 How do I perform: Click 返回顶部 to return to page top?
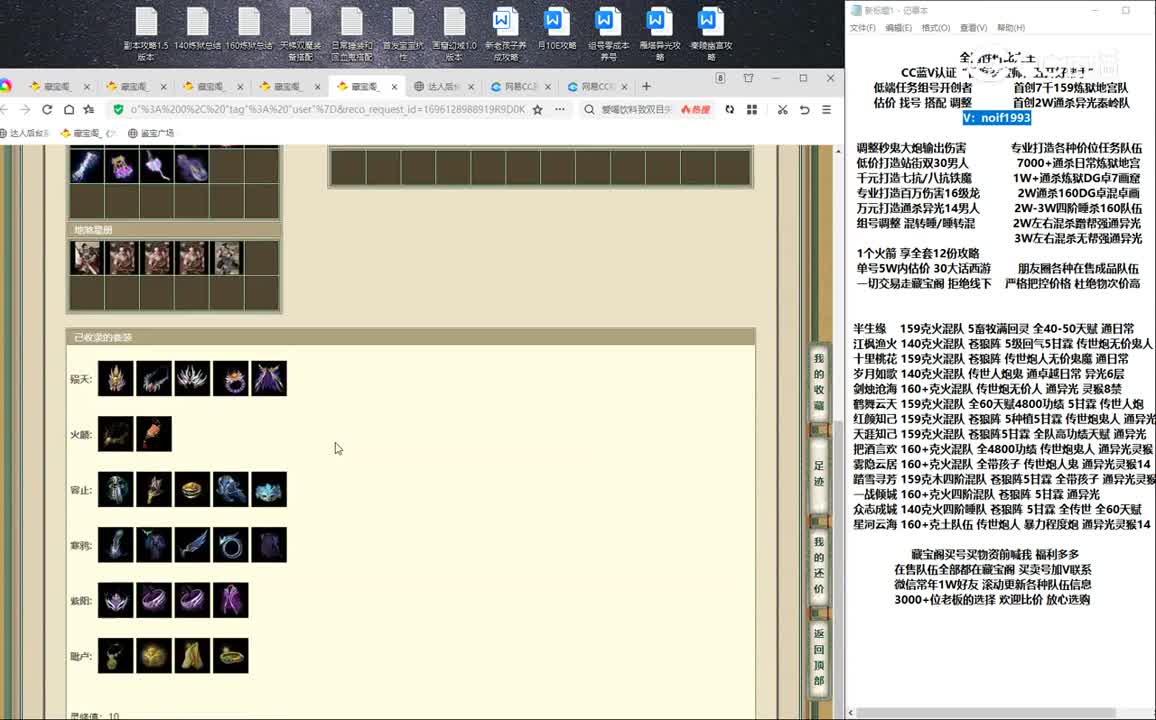coord(819,657)
